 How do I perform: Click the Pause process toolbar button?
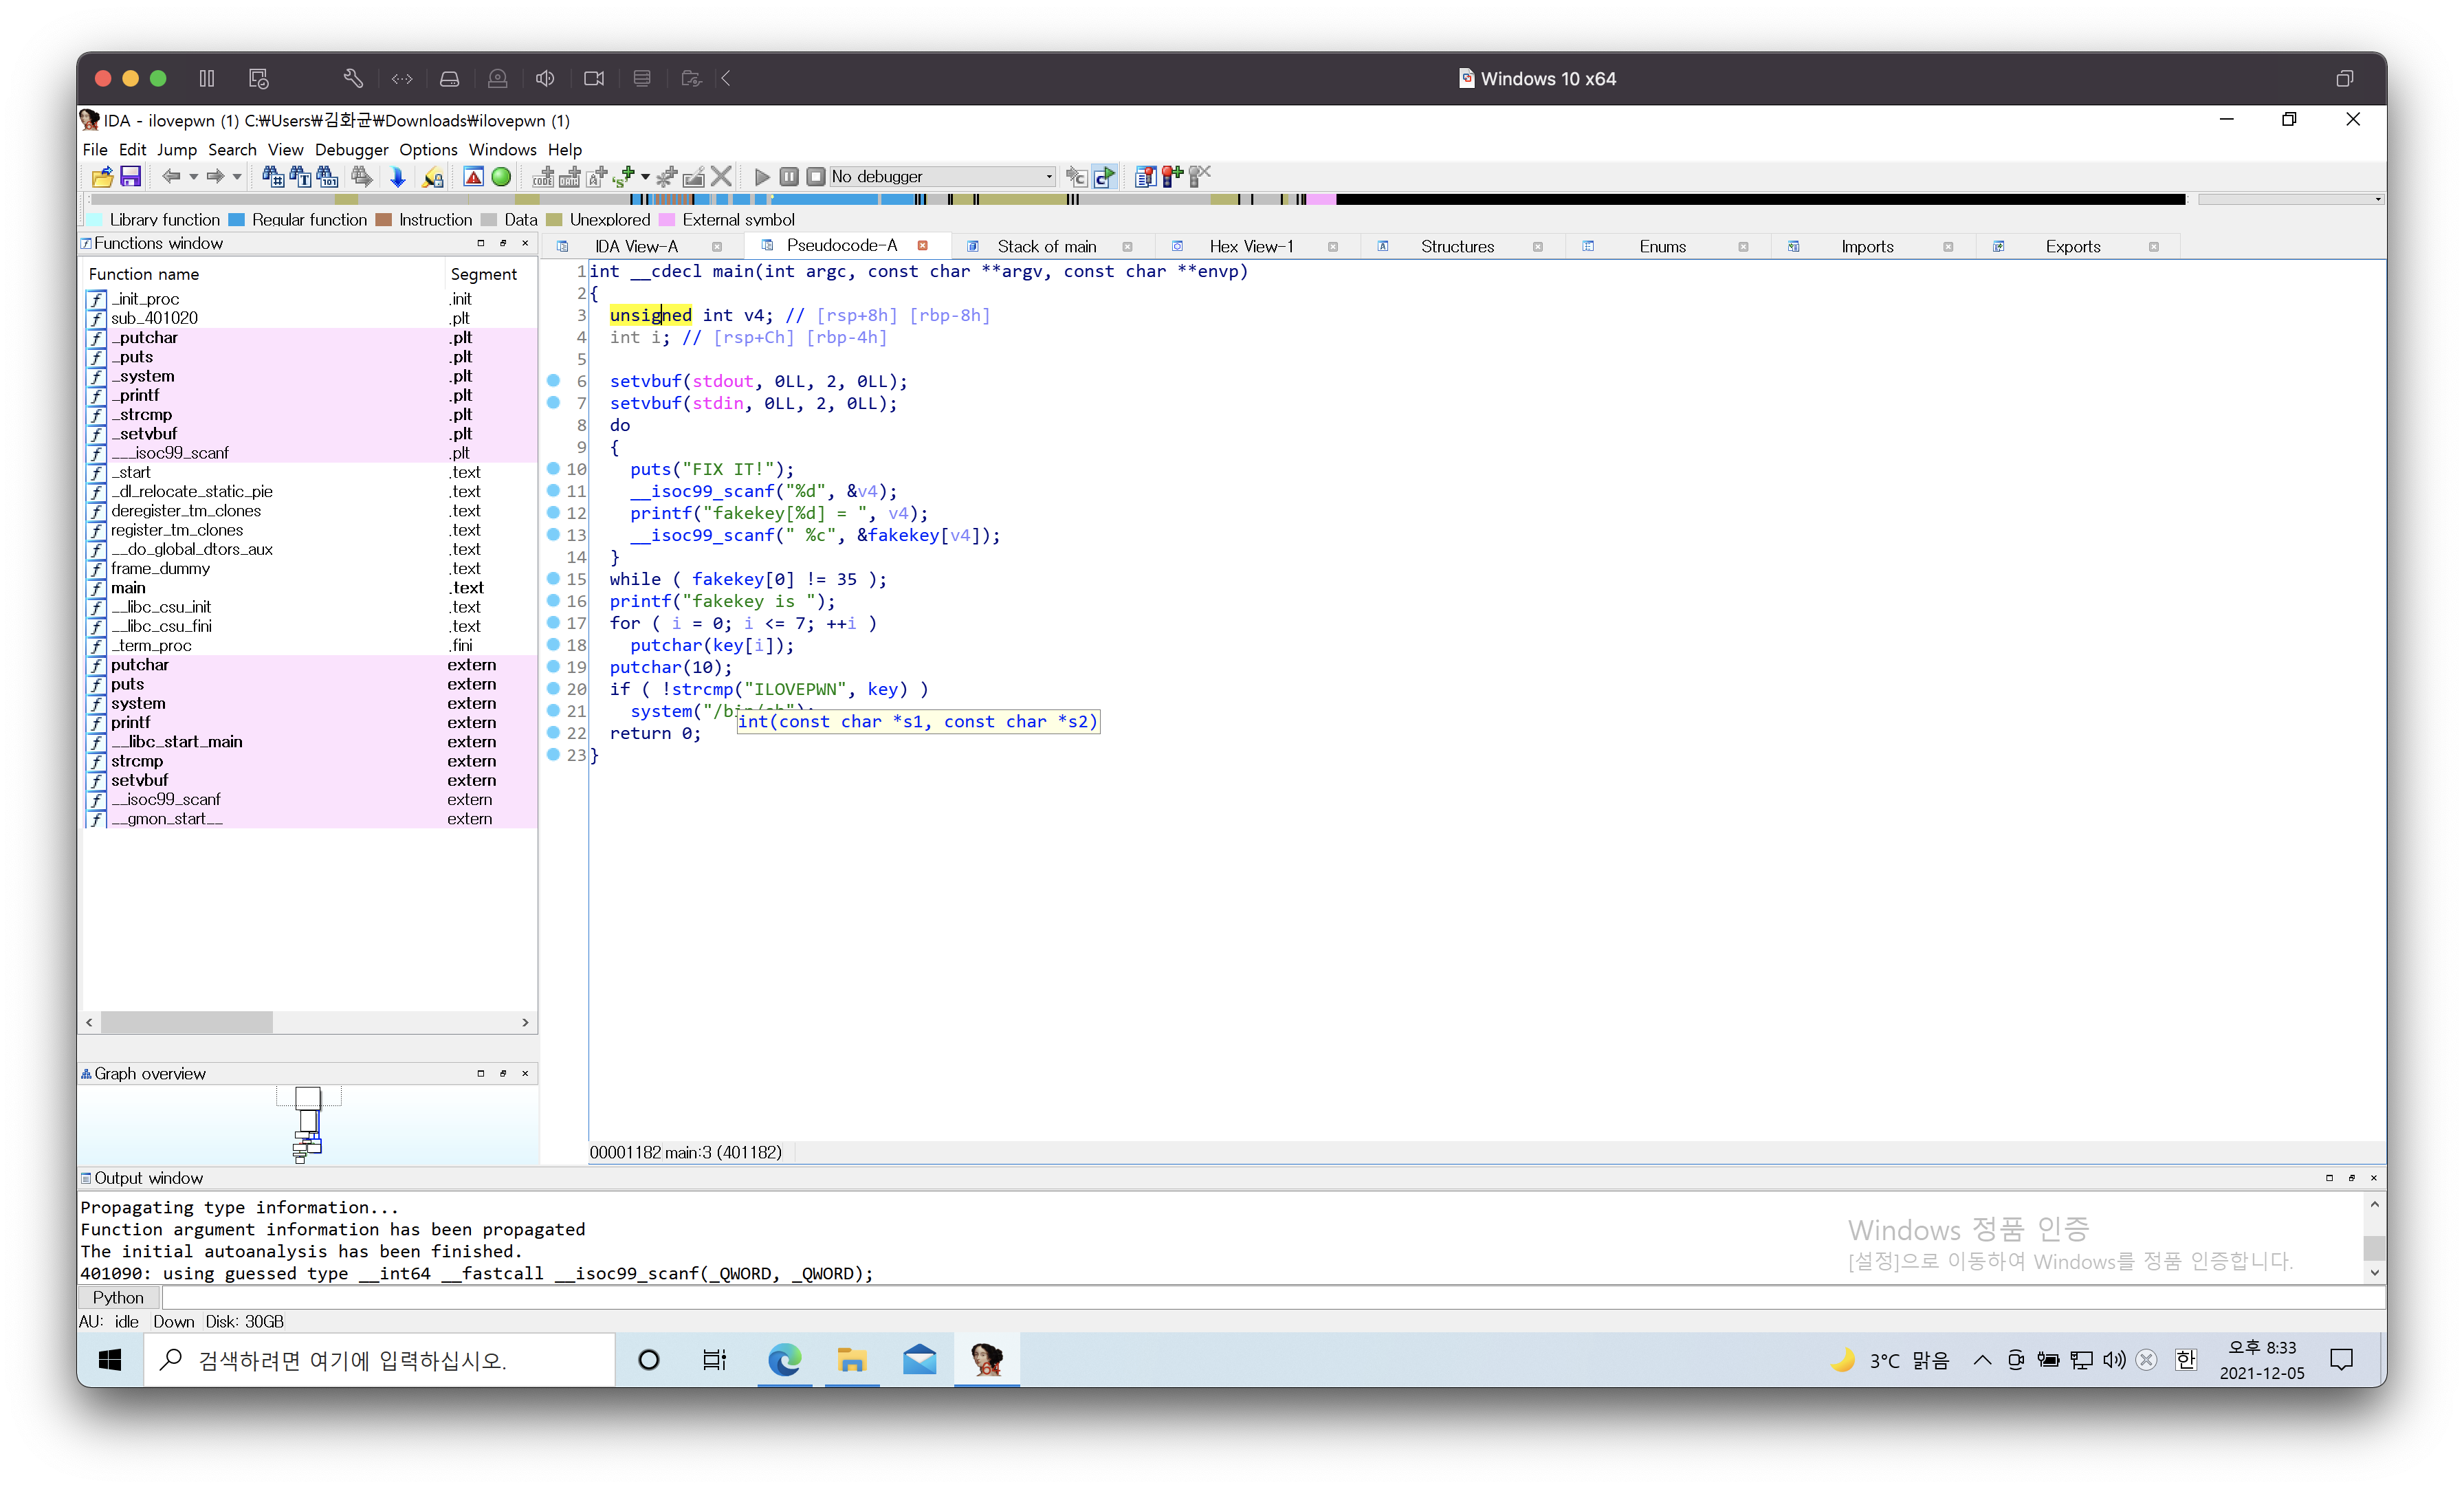coord(789,177)
